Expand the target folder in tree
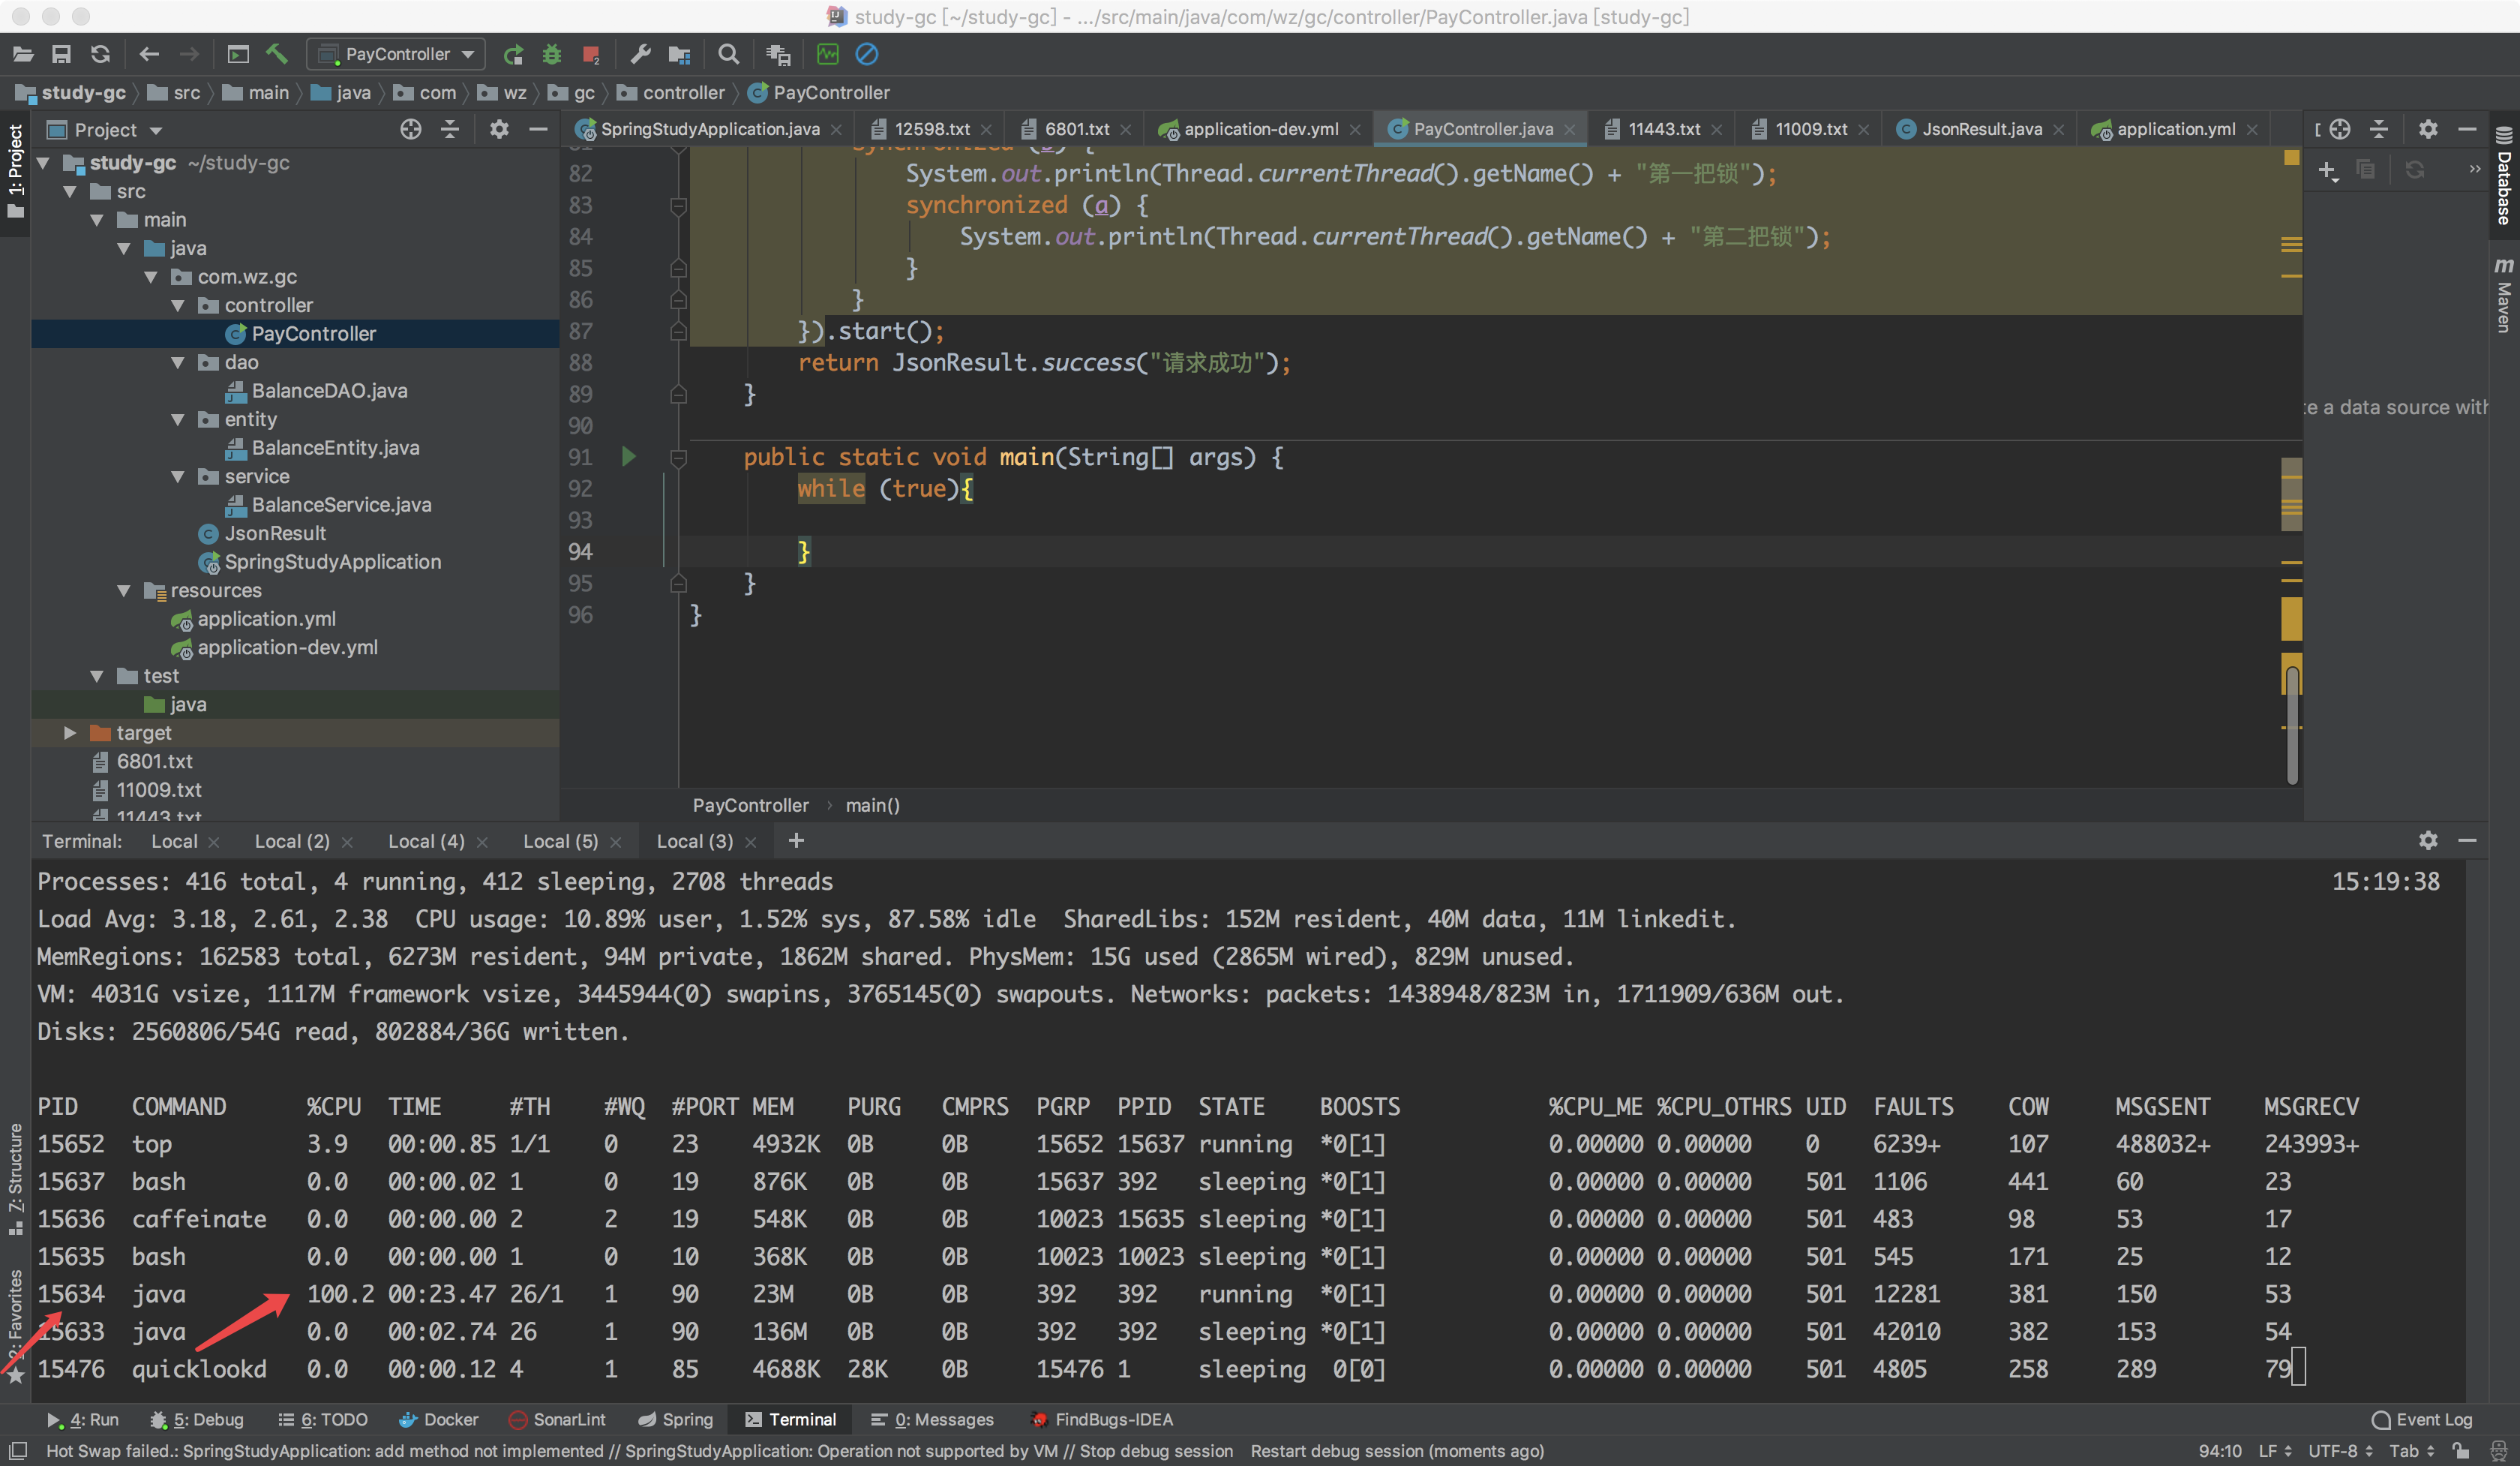The image size is (2520, 1466). [70, 733]
